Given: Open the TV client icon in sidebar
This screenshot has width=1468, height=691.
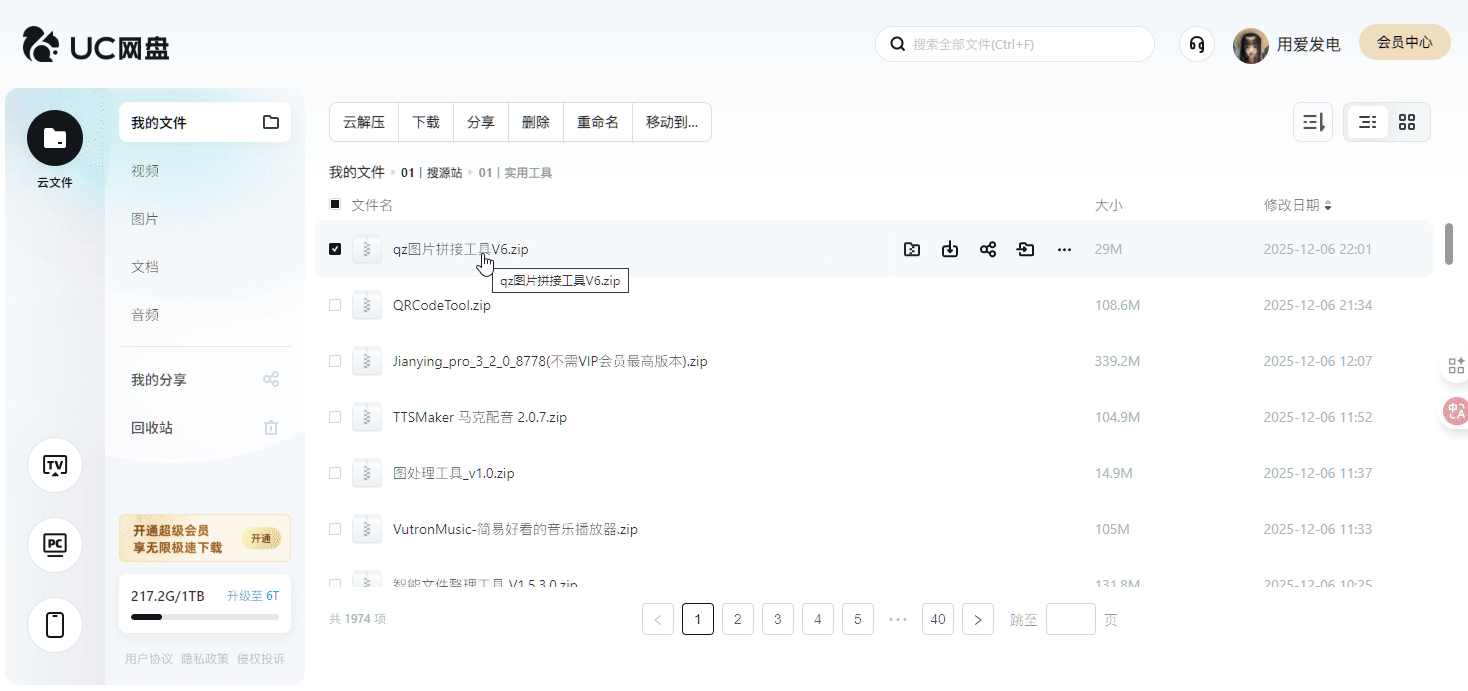Looking at the screenshot, I should 55,465.
